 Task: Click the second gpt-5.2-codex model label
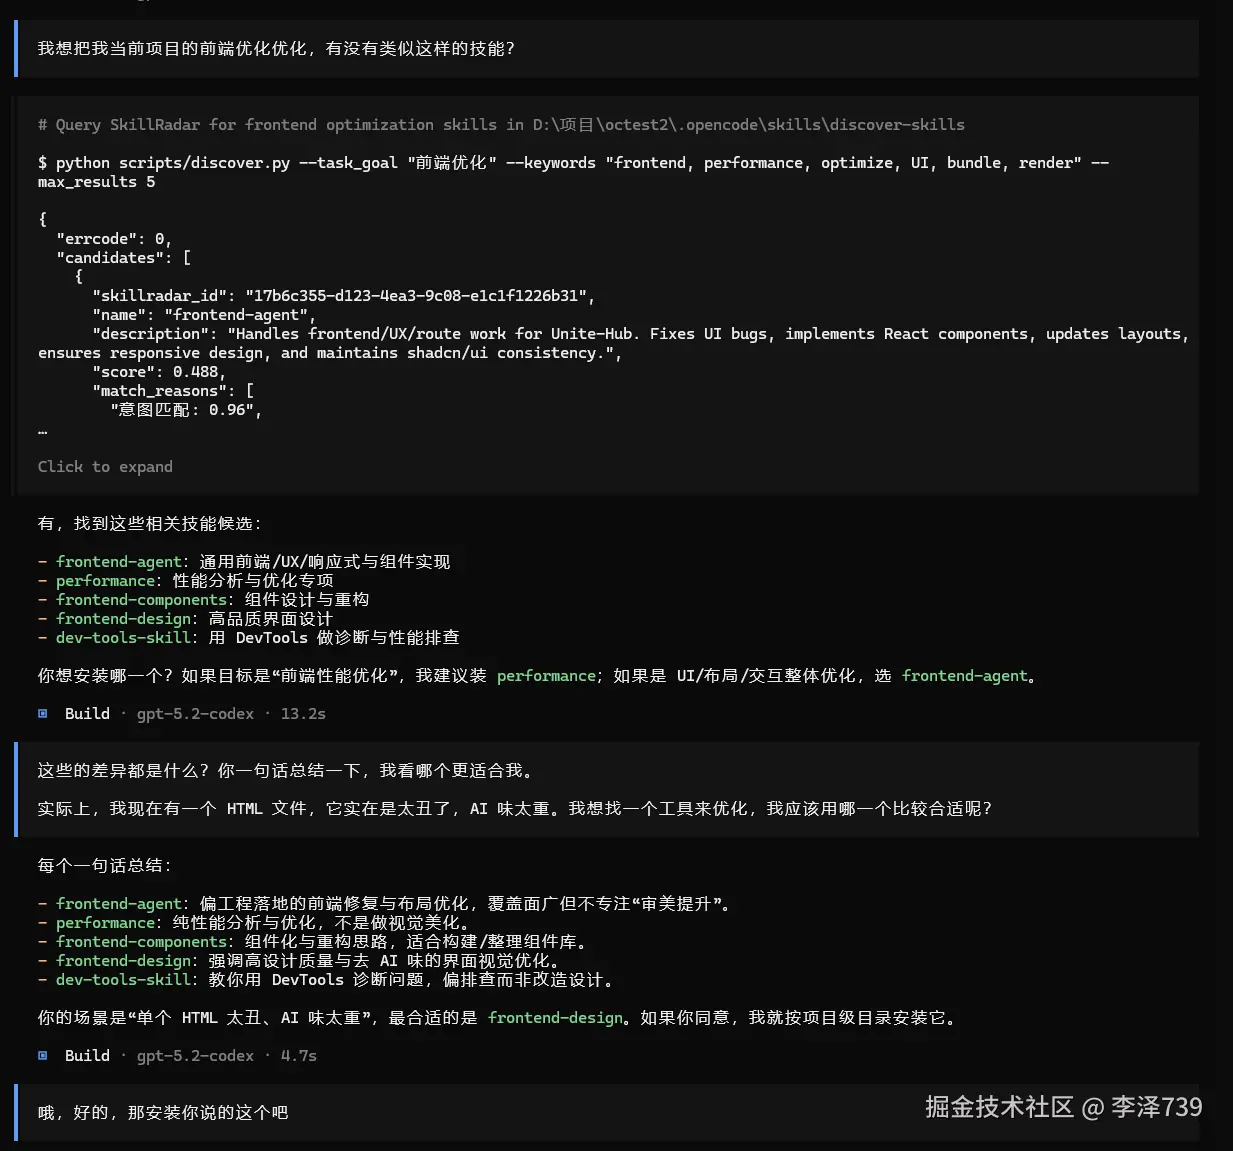(x=195, y=1055)
